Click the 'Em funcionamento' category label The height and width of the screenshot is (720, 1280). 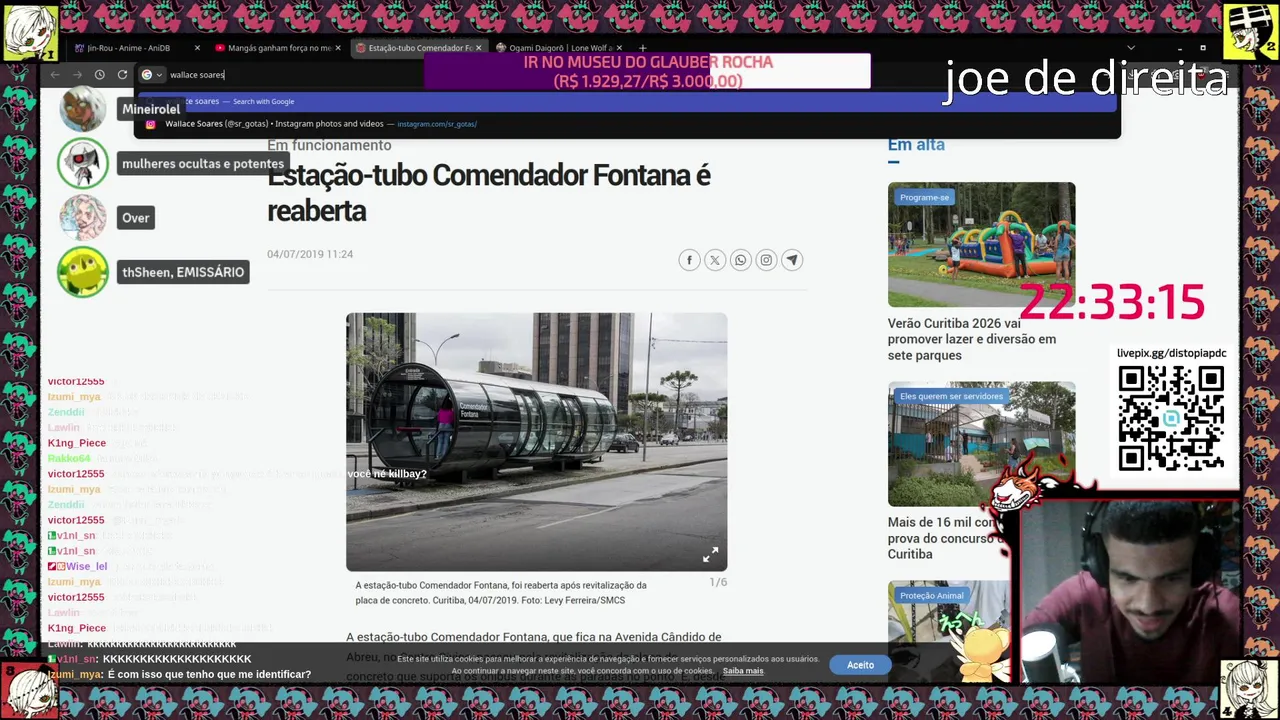(329, 145)
